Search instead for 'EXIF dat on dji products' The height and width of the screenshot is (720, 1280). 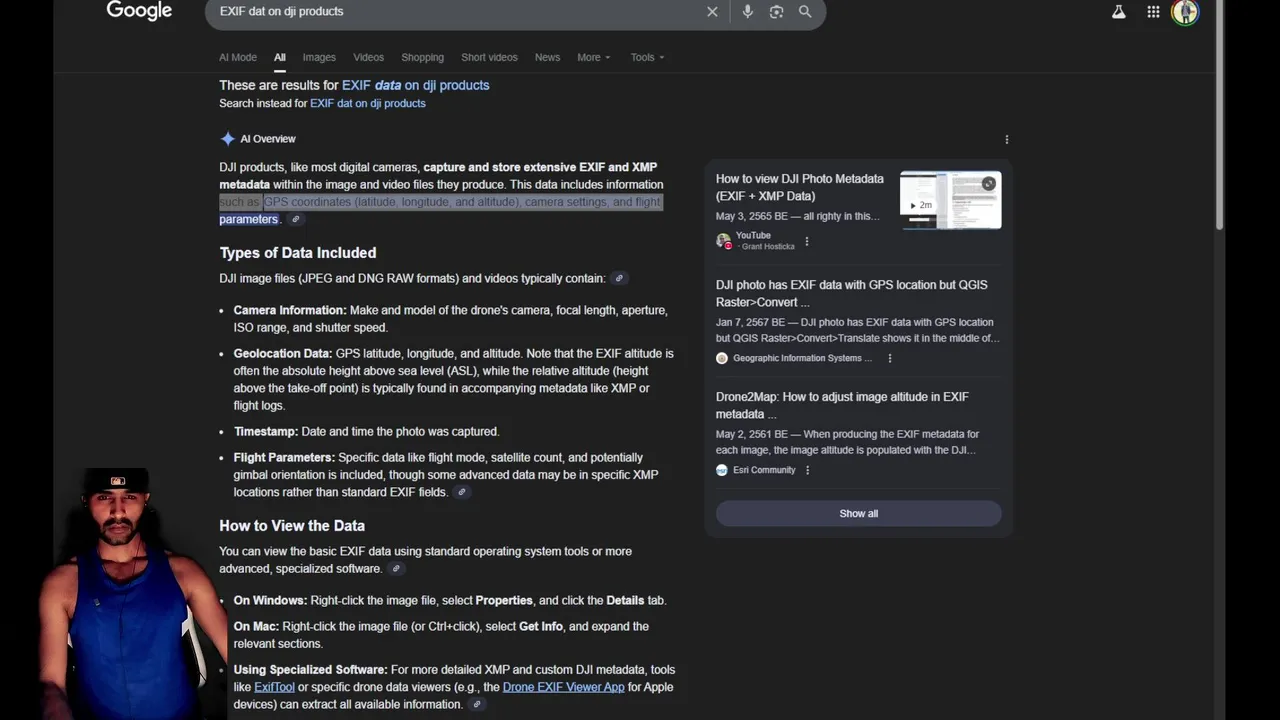[x=367, y=103]
